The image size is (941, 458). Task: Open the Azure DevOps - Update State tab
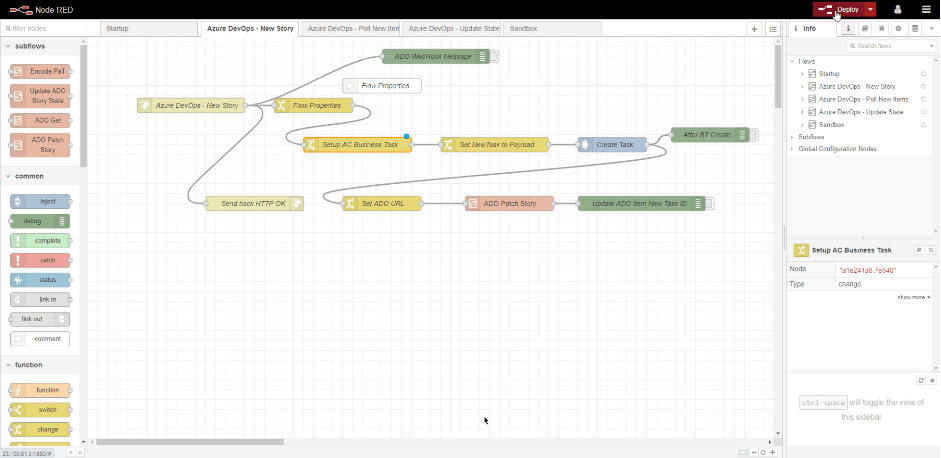(x=451, y=28)
